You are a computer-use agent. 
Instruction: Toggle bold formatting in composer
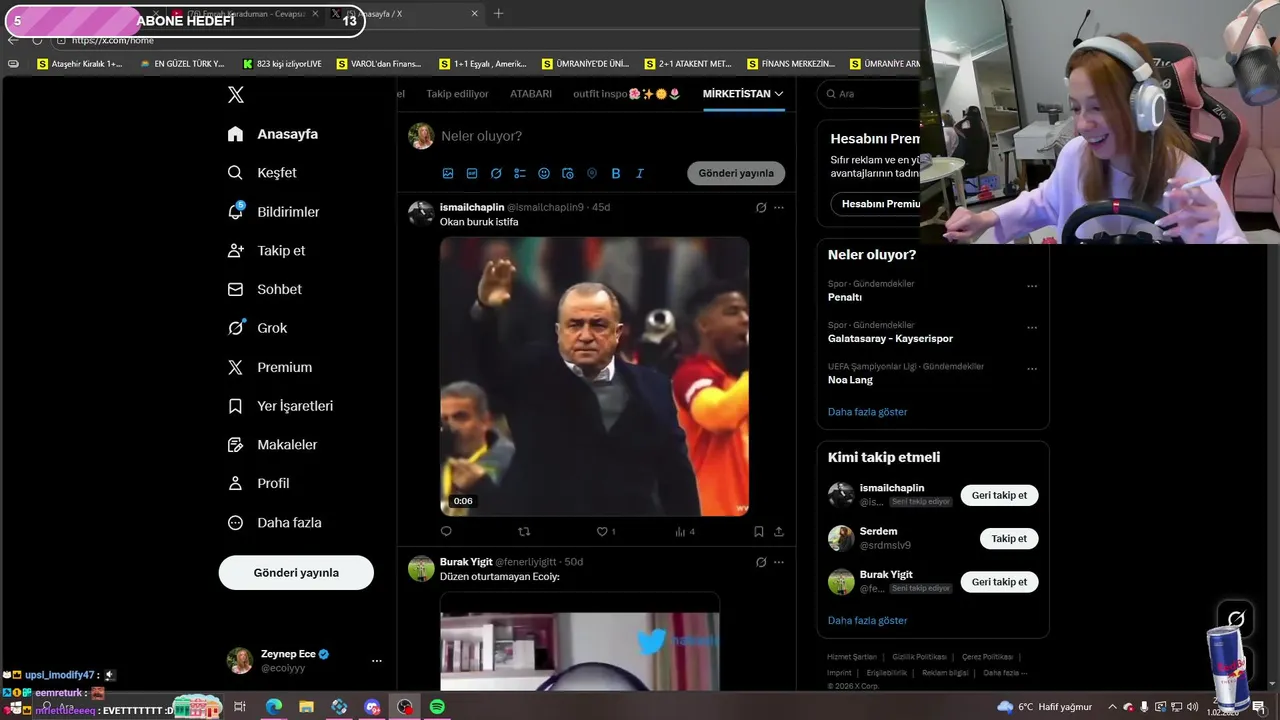click(616, 173)
